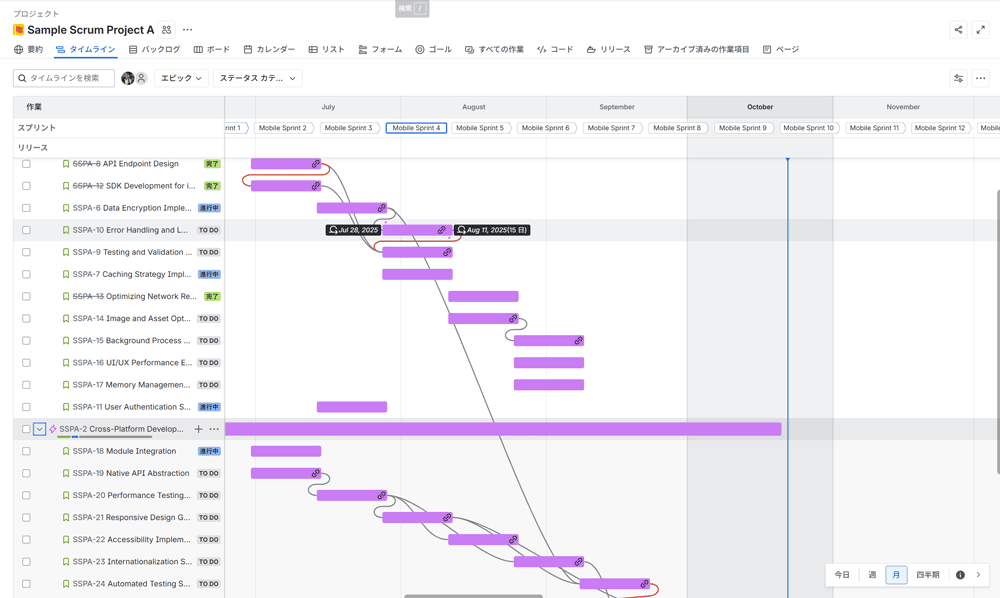Click the team members icon beside project title
The width and height of the screenshot is (1000, 598).
click(167, 30)
